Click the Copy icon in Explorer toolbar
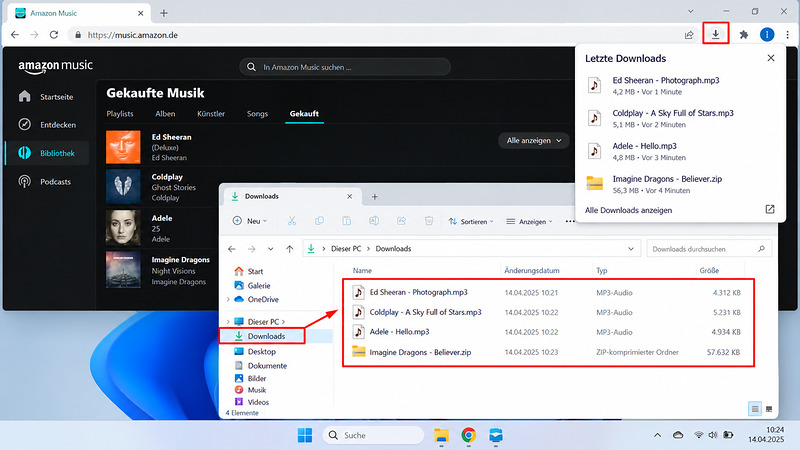This screenshot has height=450, width=800. pyautogui.click(x=319, y=221)
